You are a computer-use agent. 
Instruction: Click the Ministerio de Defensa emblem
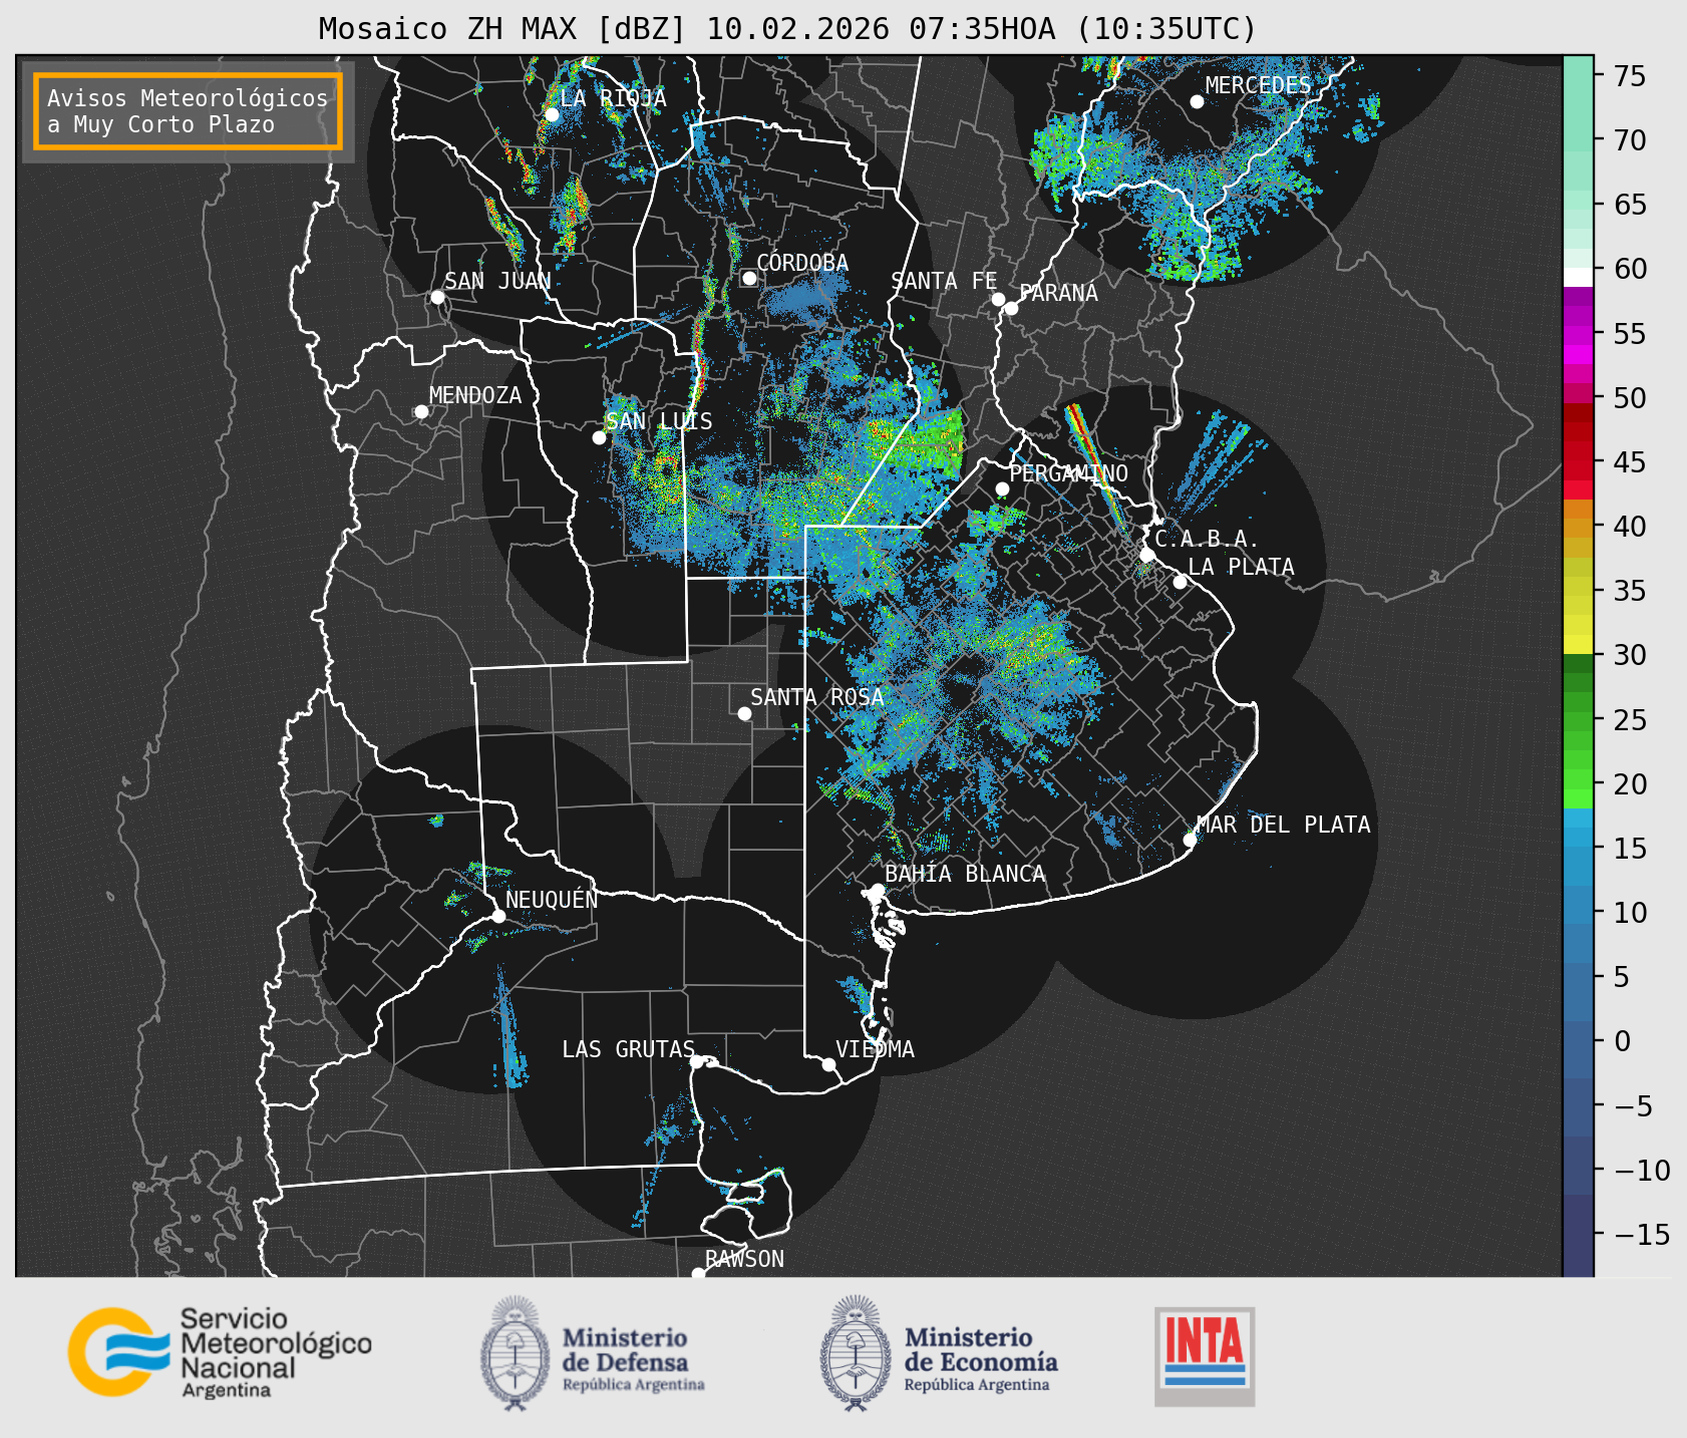pos(515,1353)
